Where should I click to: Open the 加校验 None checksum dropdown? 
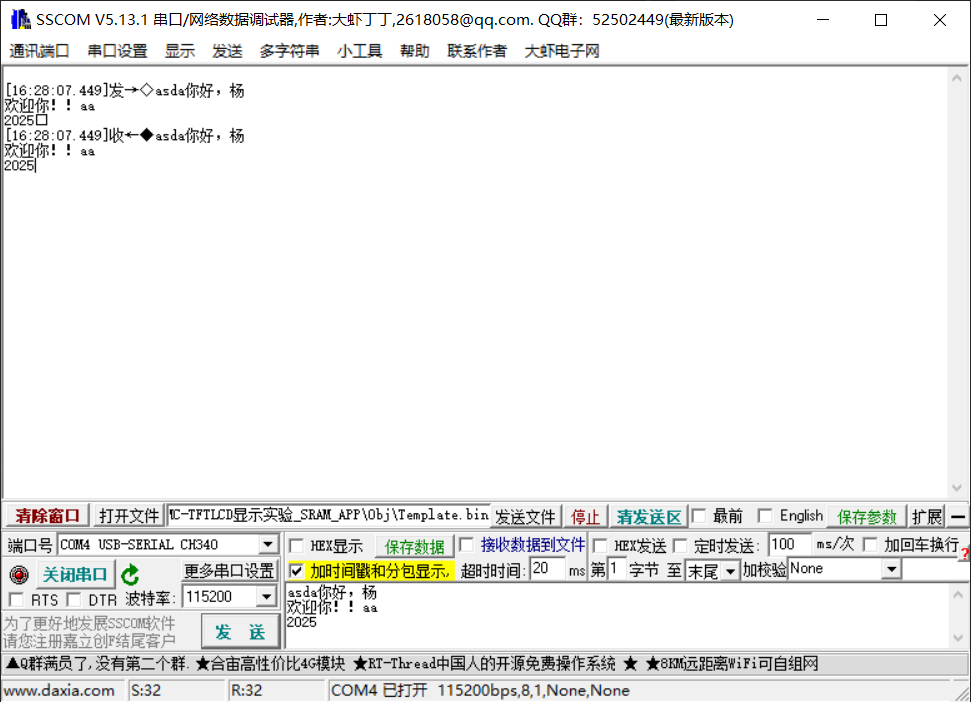893,569
